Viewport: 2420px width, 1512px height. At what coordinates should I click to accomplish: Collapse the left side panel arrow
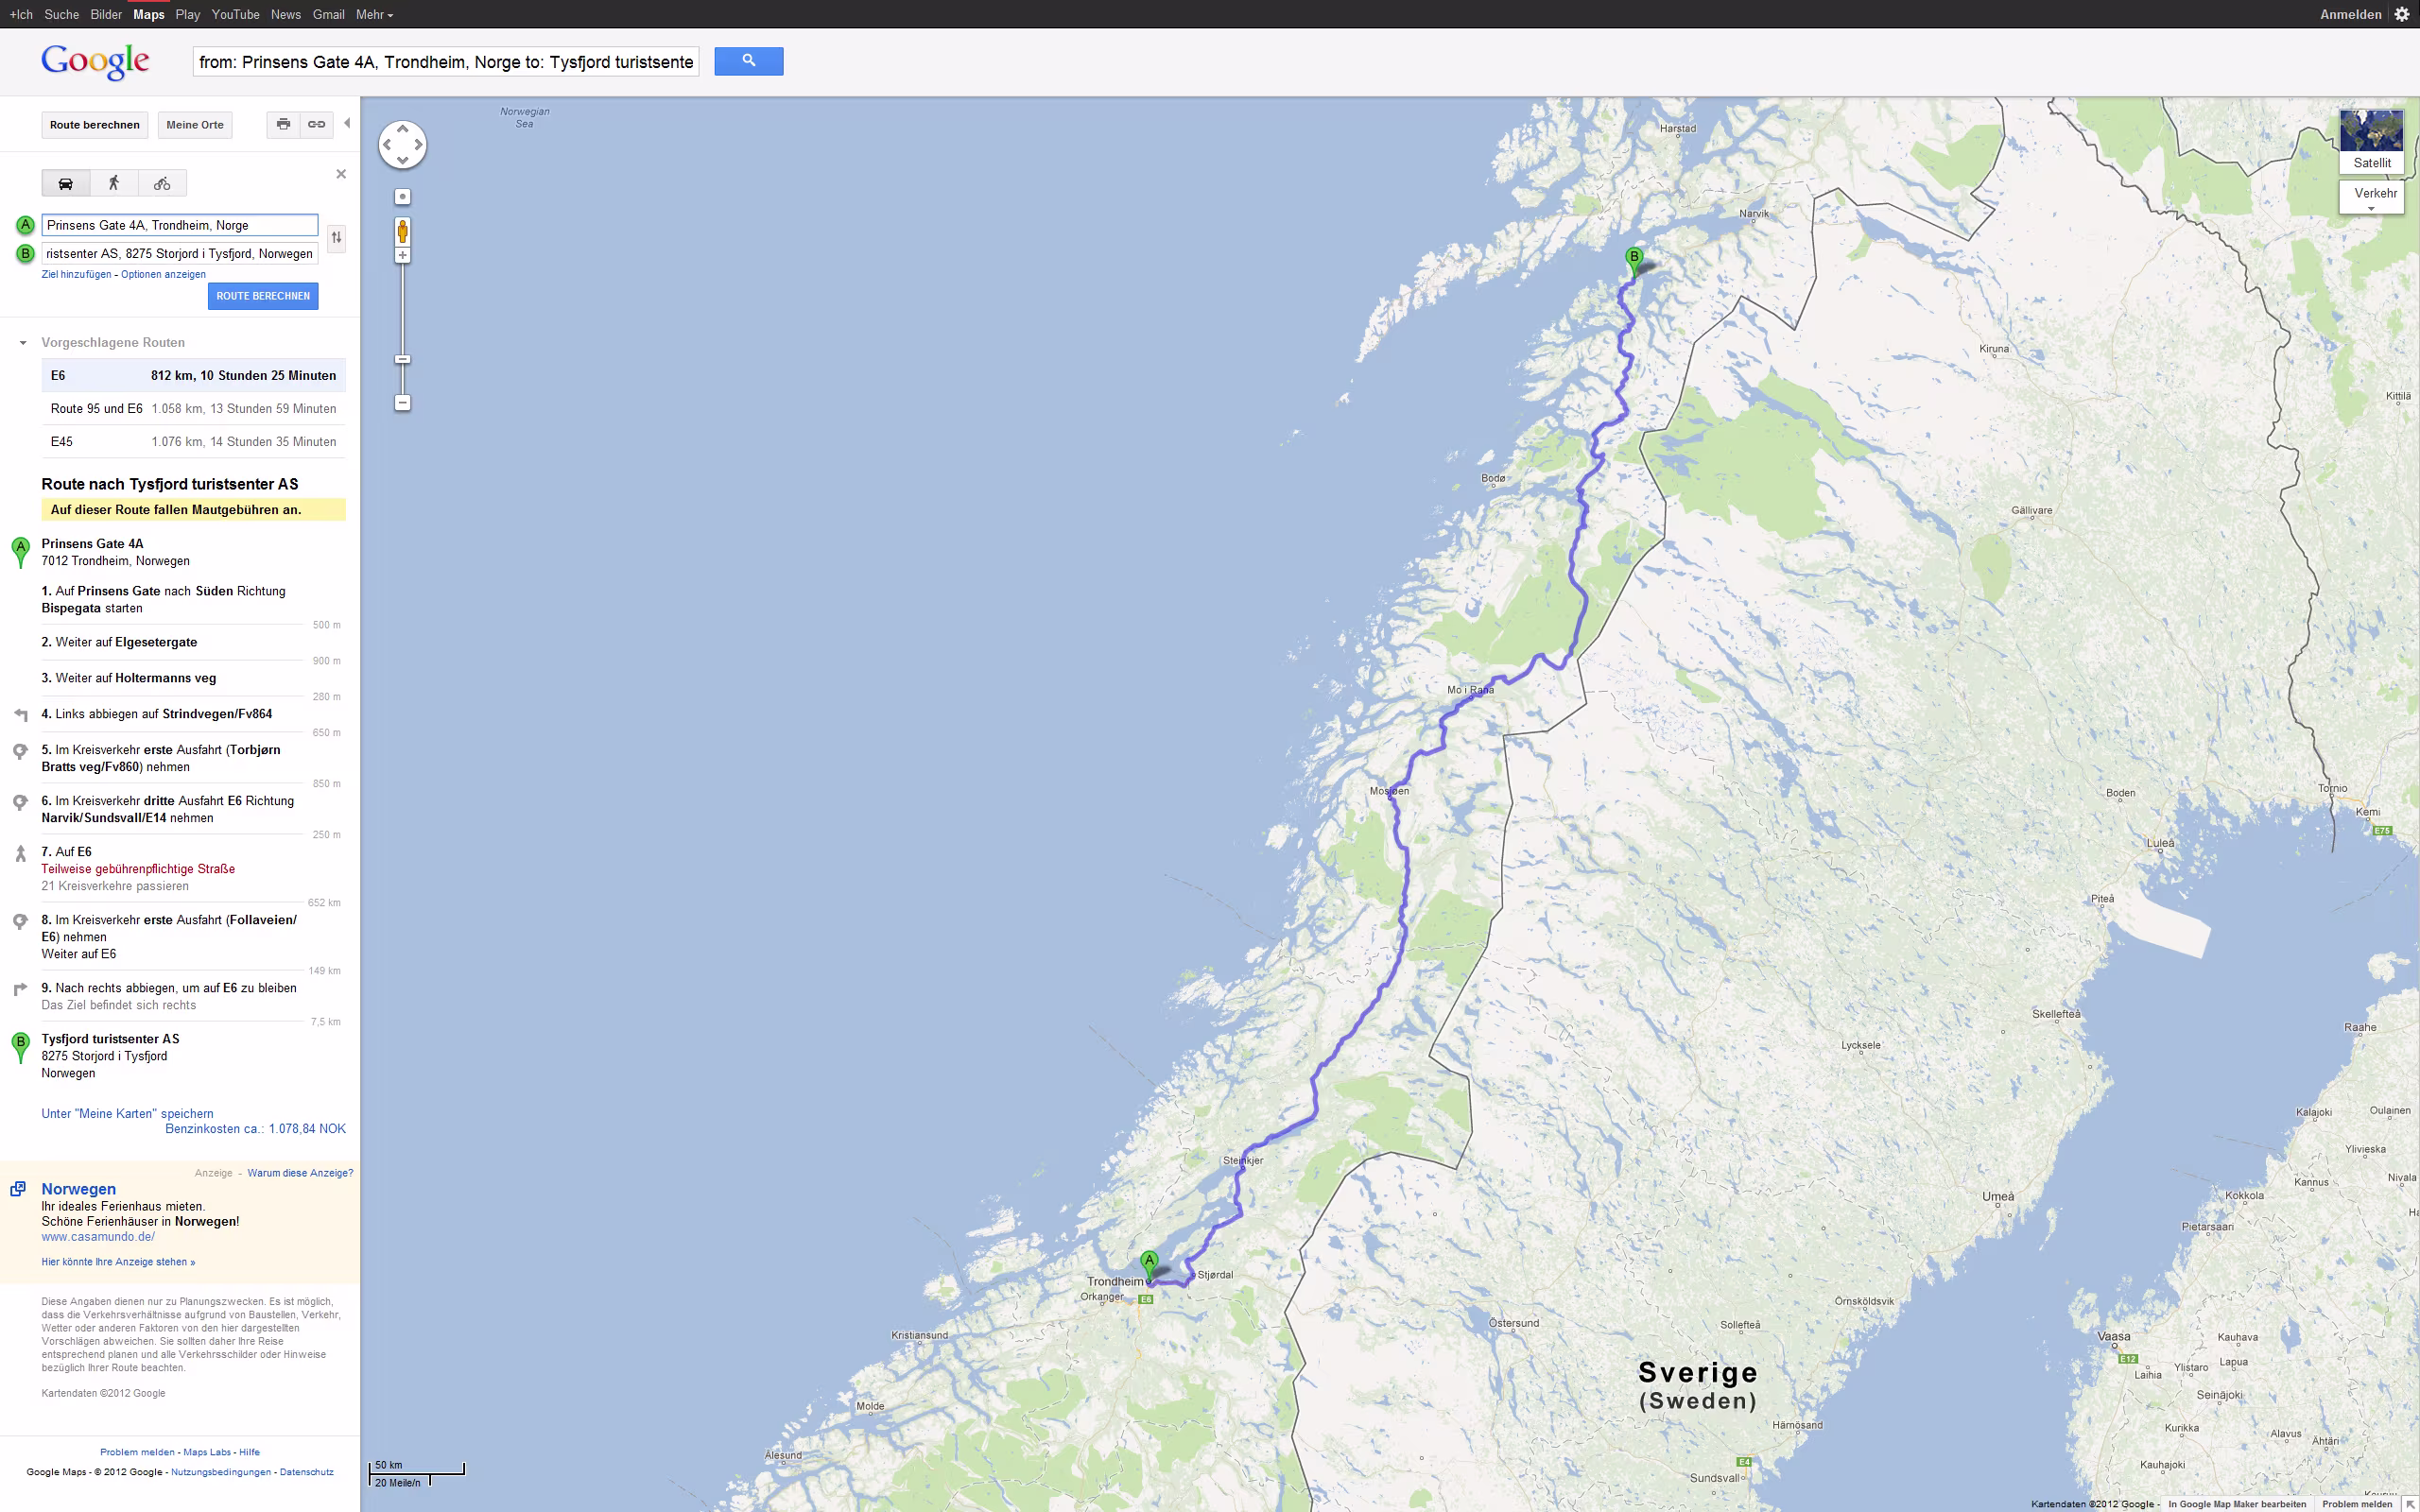347,124
